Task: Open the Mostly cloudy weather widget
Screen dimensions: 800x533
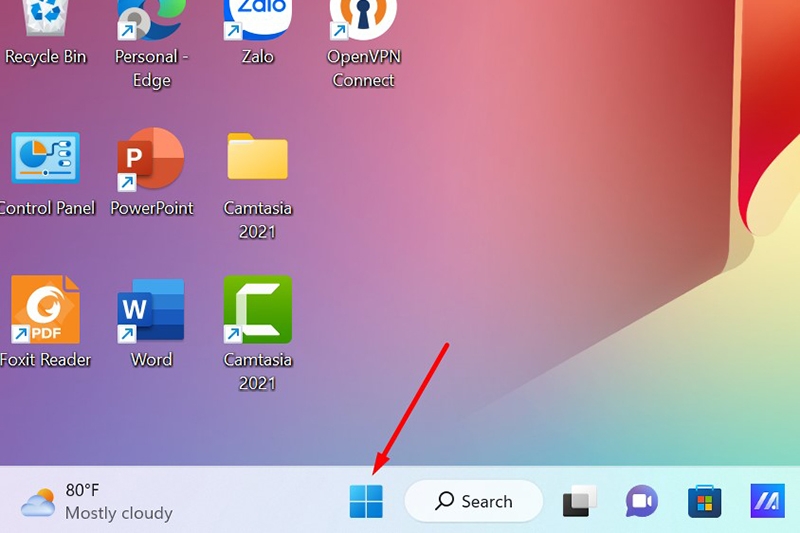Action: (x=96, y=502)
